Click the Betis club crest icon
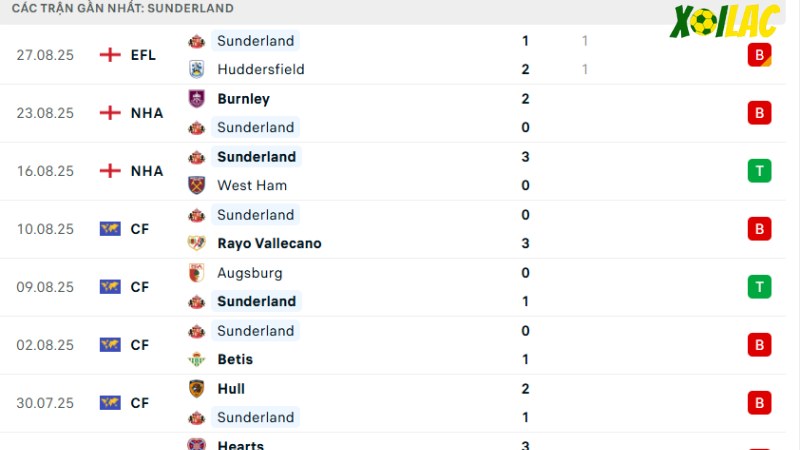800x450 pixels. (x=196, y=359)
